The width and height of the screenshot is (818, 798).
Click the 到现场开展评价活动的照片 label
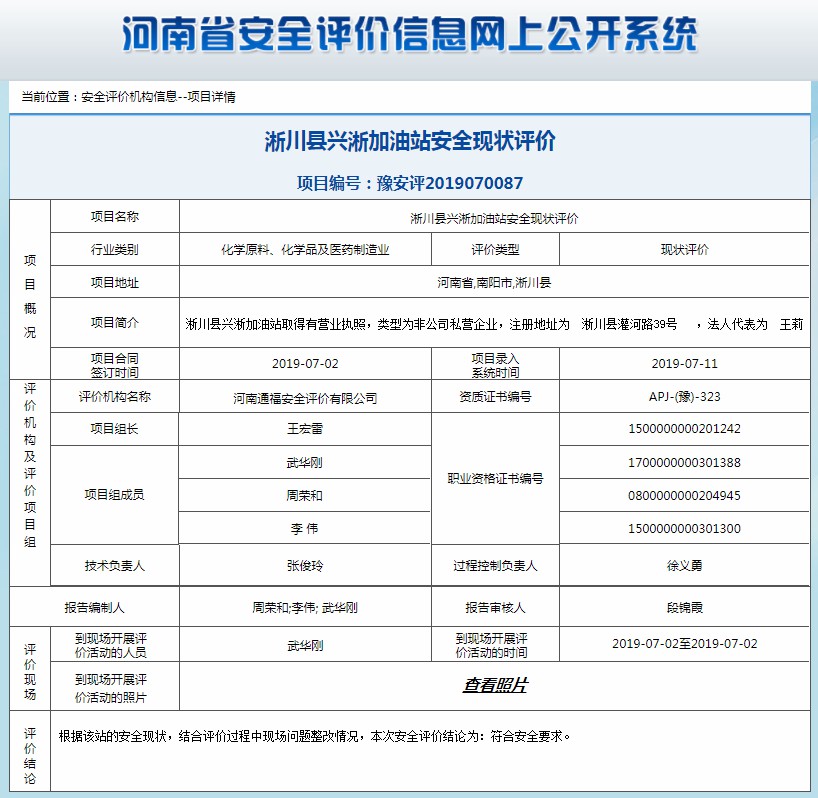point(111,688)
